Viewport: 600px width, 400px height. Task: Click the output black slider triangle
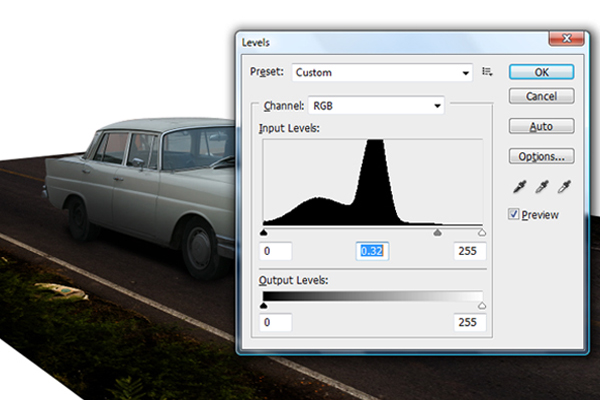point(264,305)
